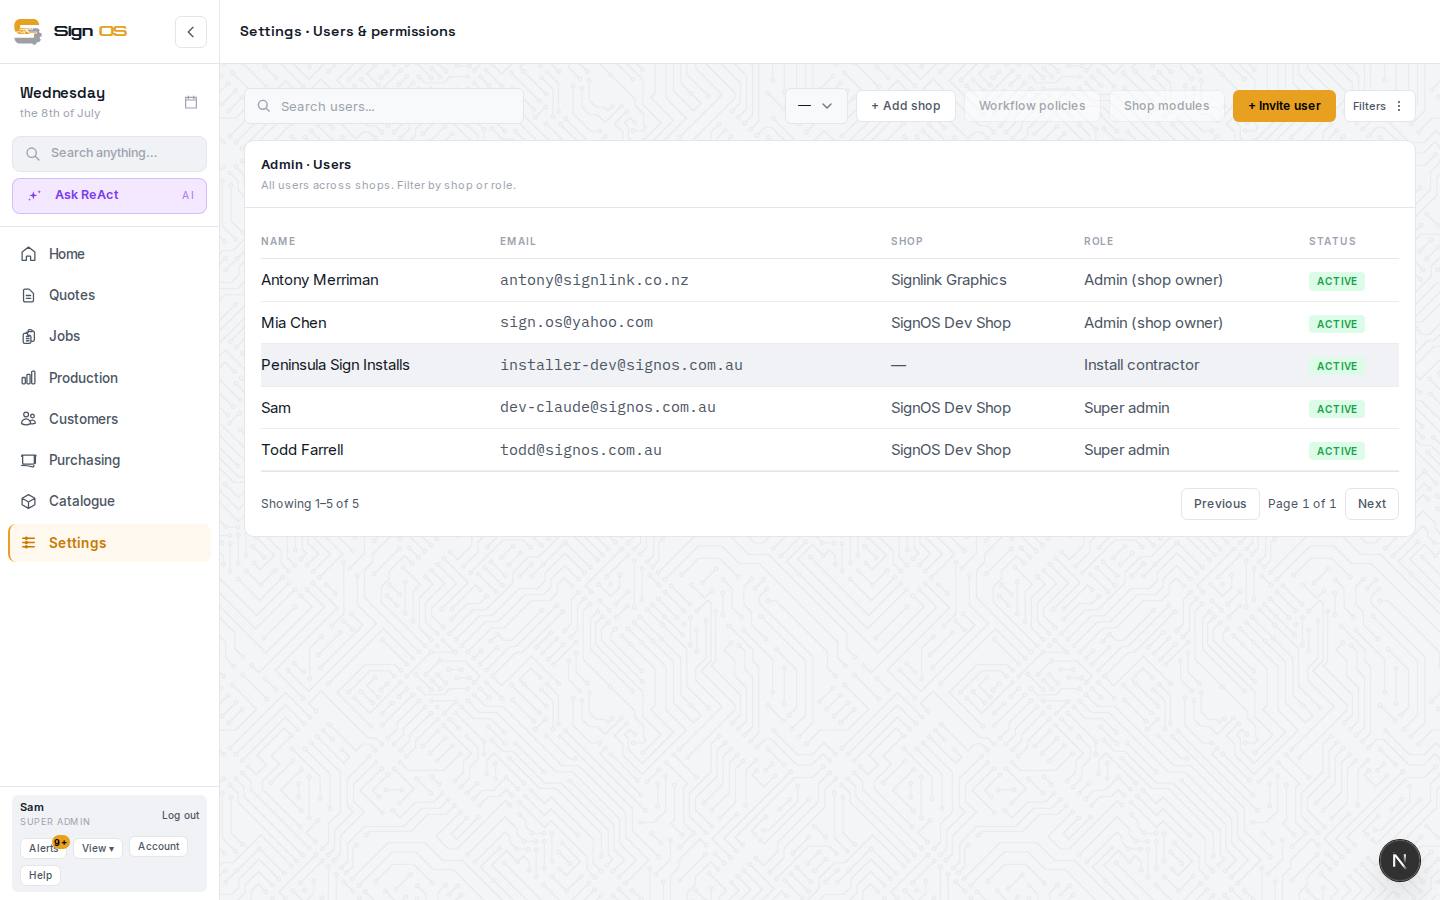Open the Help button
Image resolution: width=1440 pixels, height=900 pixels.
[40, 875]
